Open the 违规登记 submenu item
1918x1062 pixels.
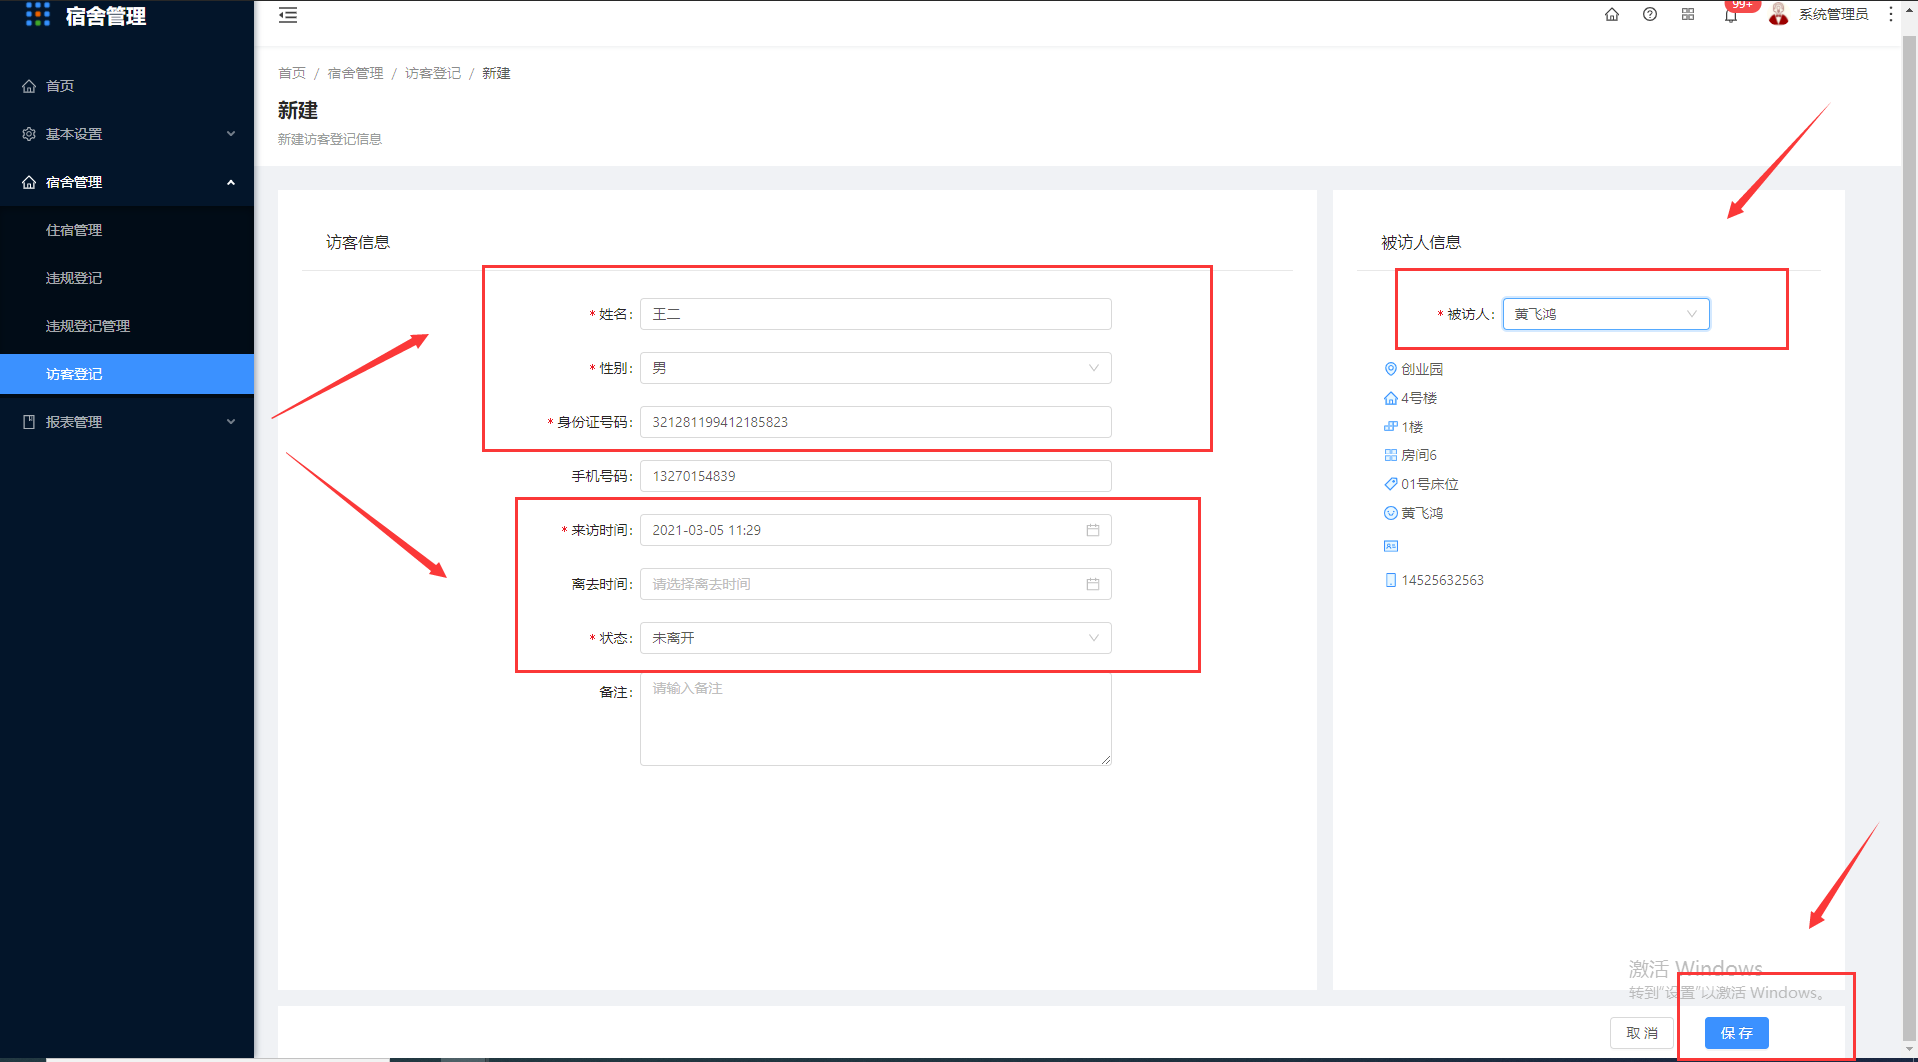point(127,278)
